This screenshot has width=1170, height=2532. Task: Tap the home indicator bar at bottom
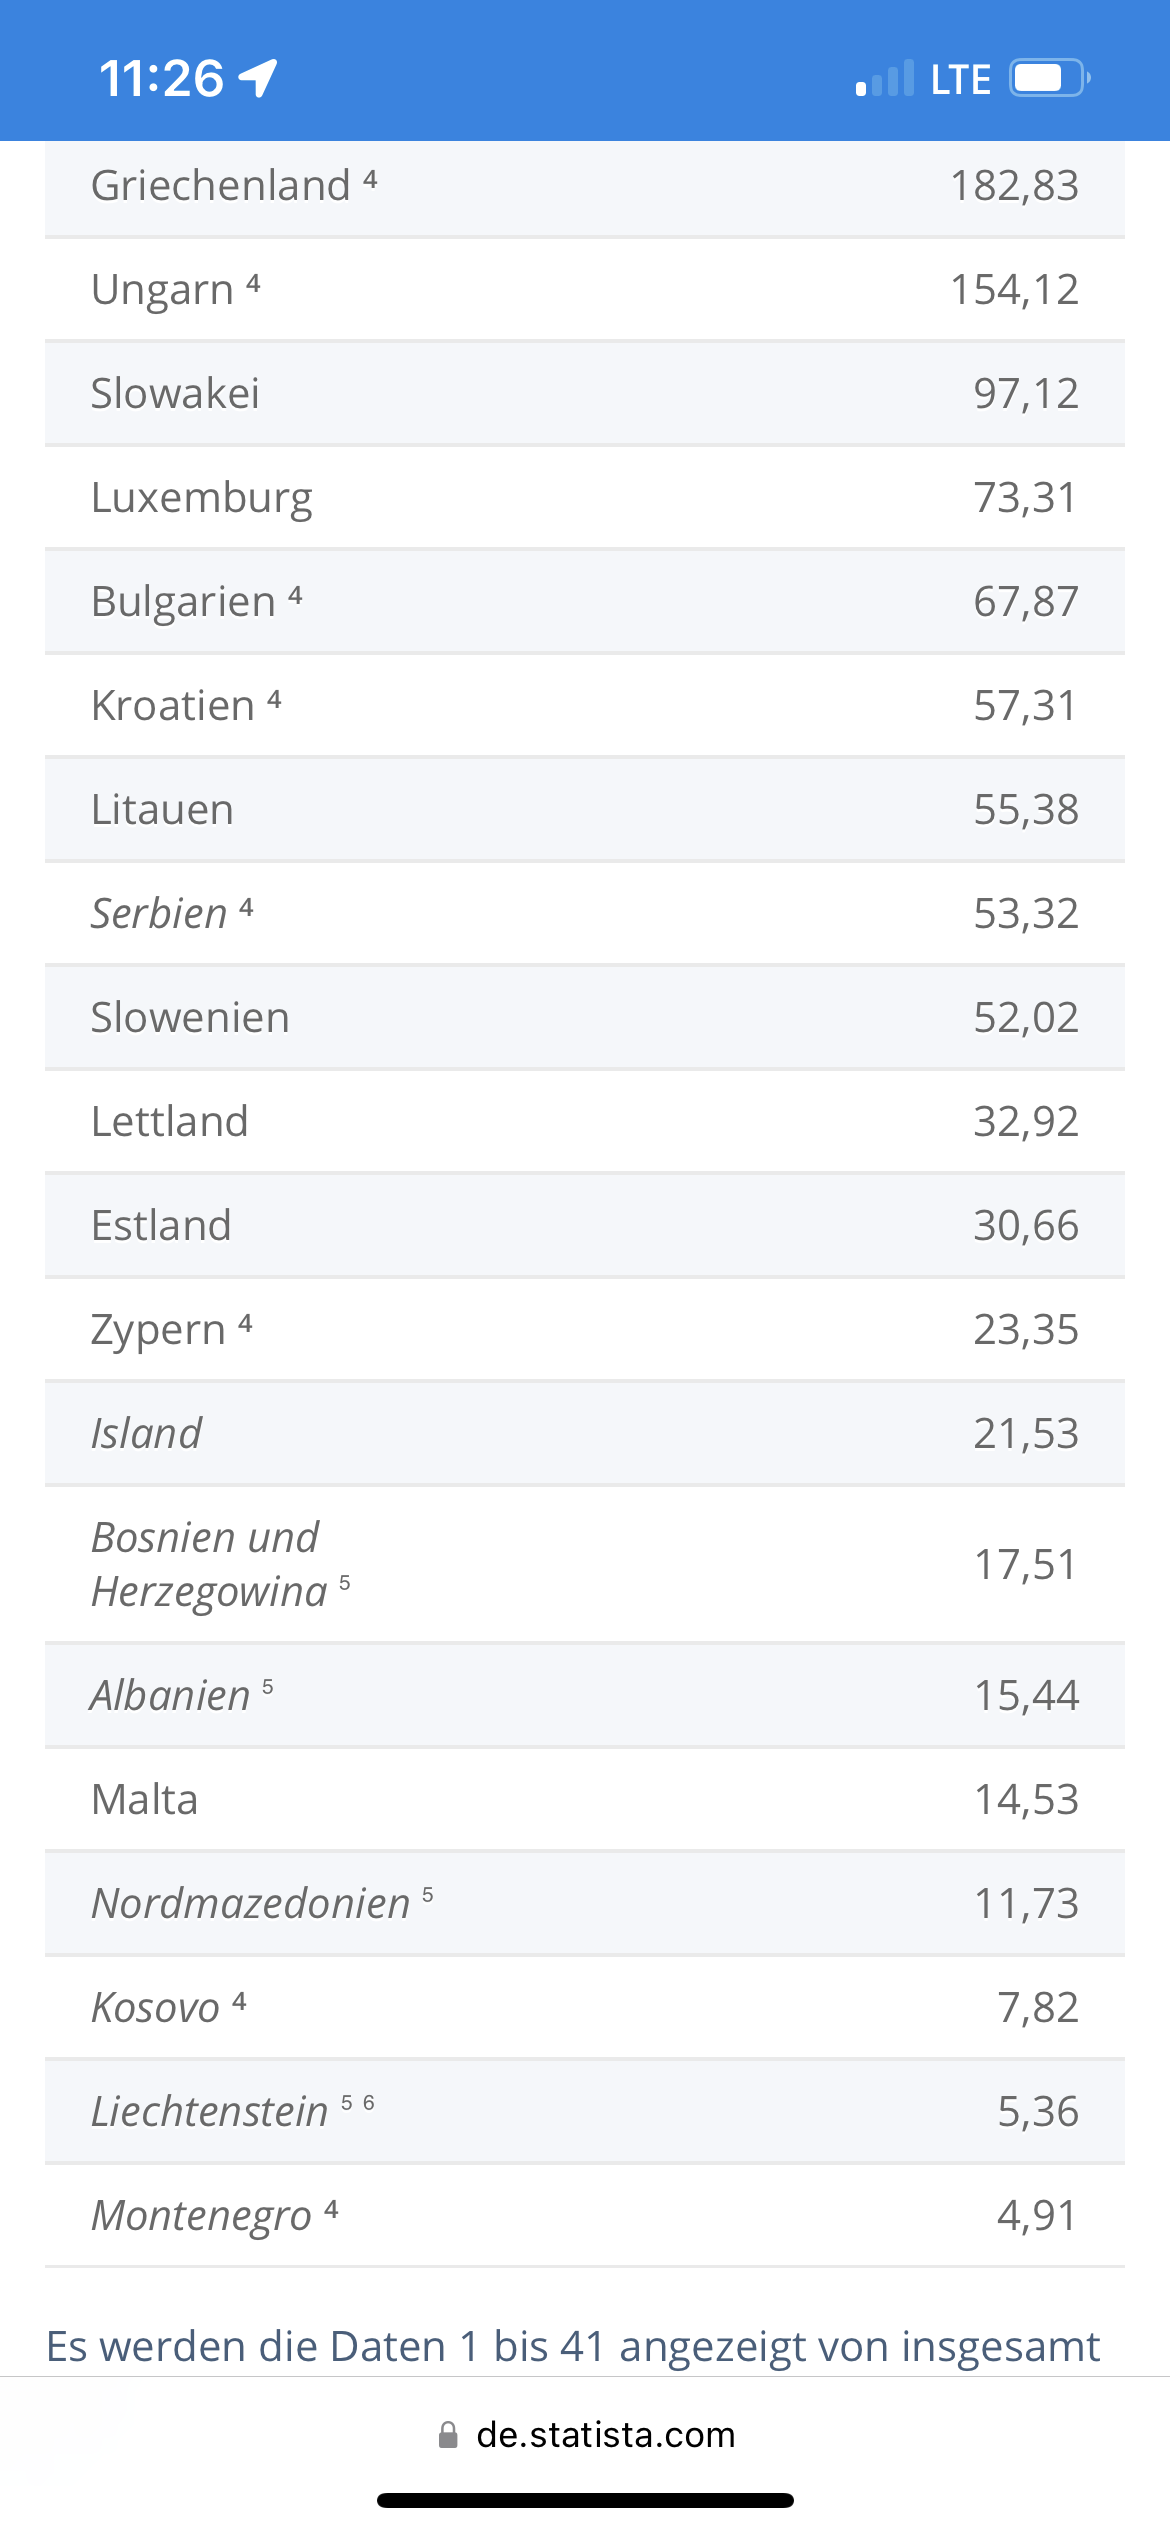pyautogui.click(x=585, y=2501)
